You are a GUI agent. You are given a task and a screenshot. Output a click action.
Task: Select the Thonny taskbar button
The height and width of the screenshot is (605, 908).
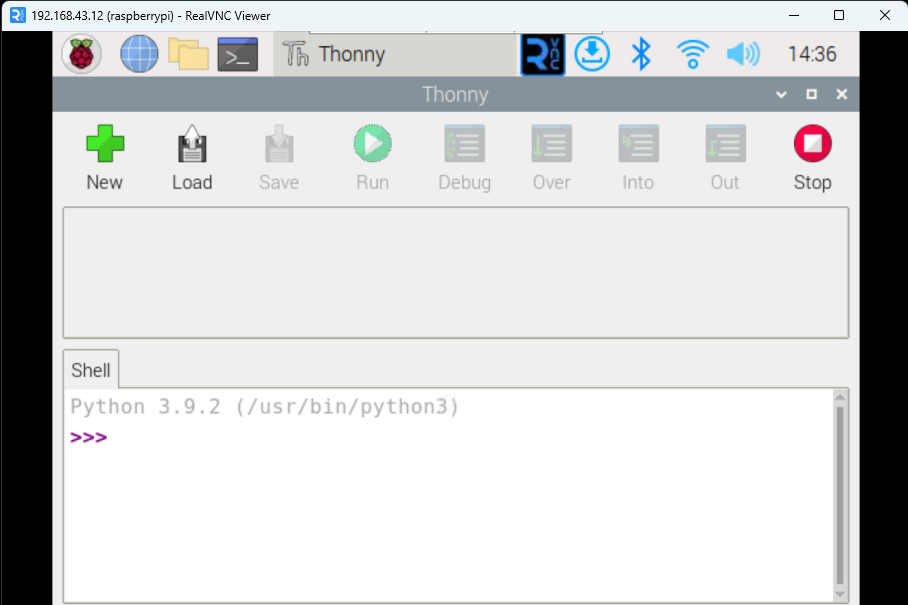394,54
